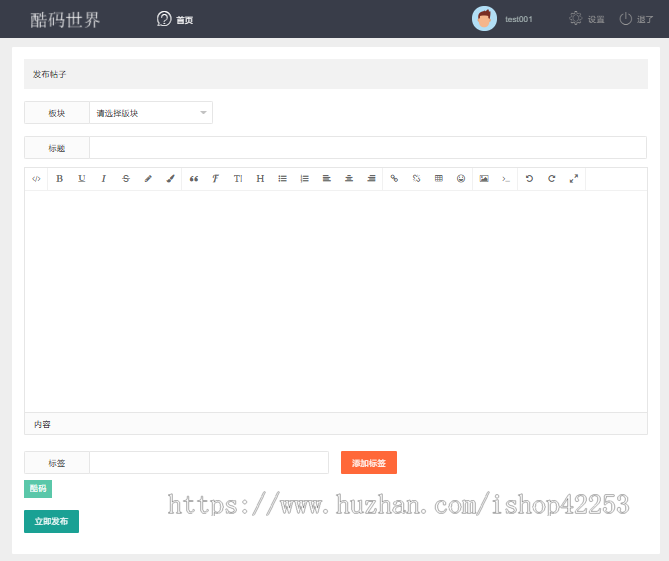Remove the 酷码 tag chip
This screenshot has height=561, width=669.
pos(38,489)
